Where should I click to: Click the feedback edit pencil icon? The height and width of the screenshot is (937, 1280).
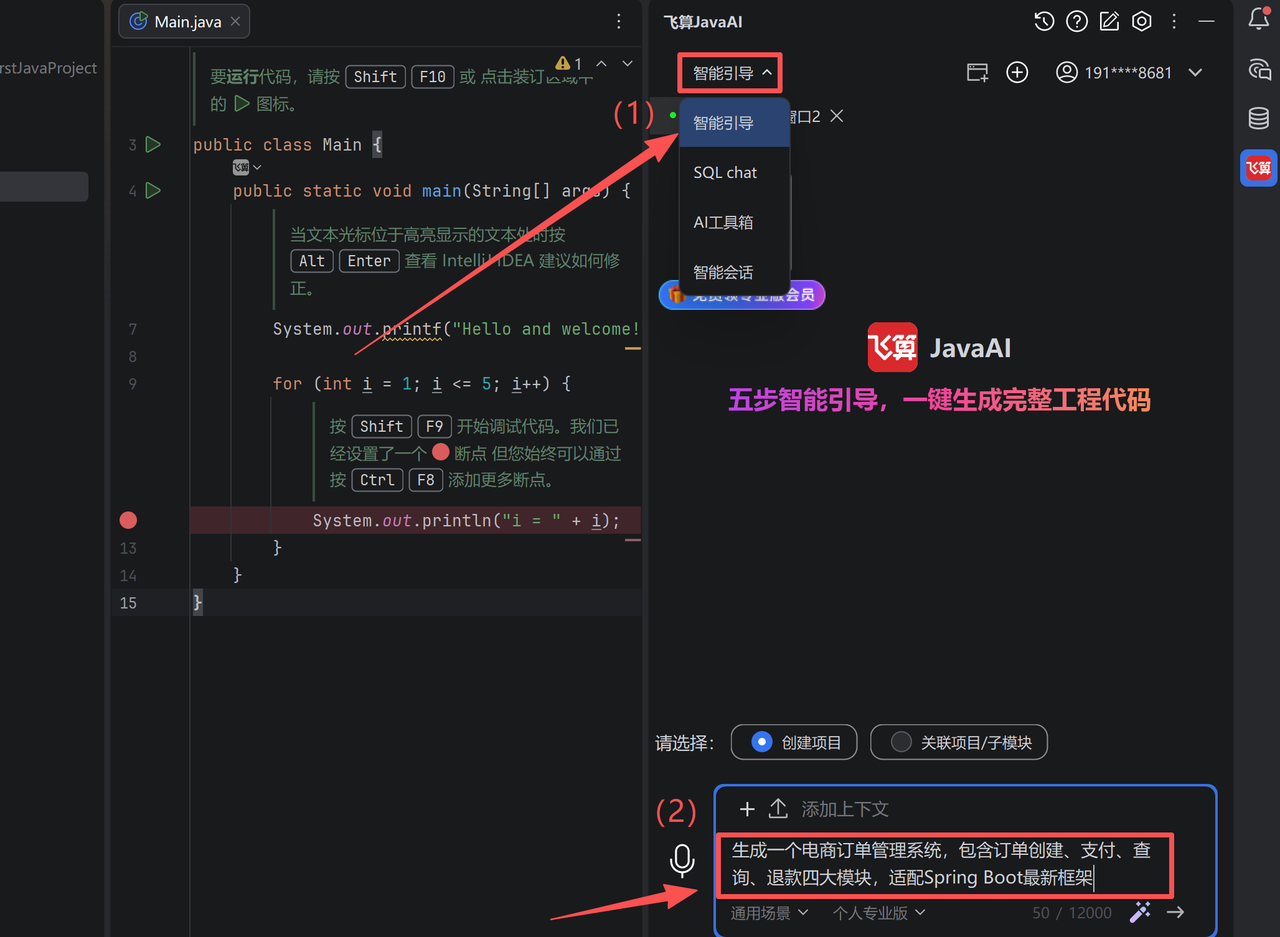pyautogui.click(x=1109, y=21)
